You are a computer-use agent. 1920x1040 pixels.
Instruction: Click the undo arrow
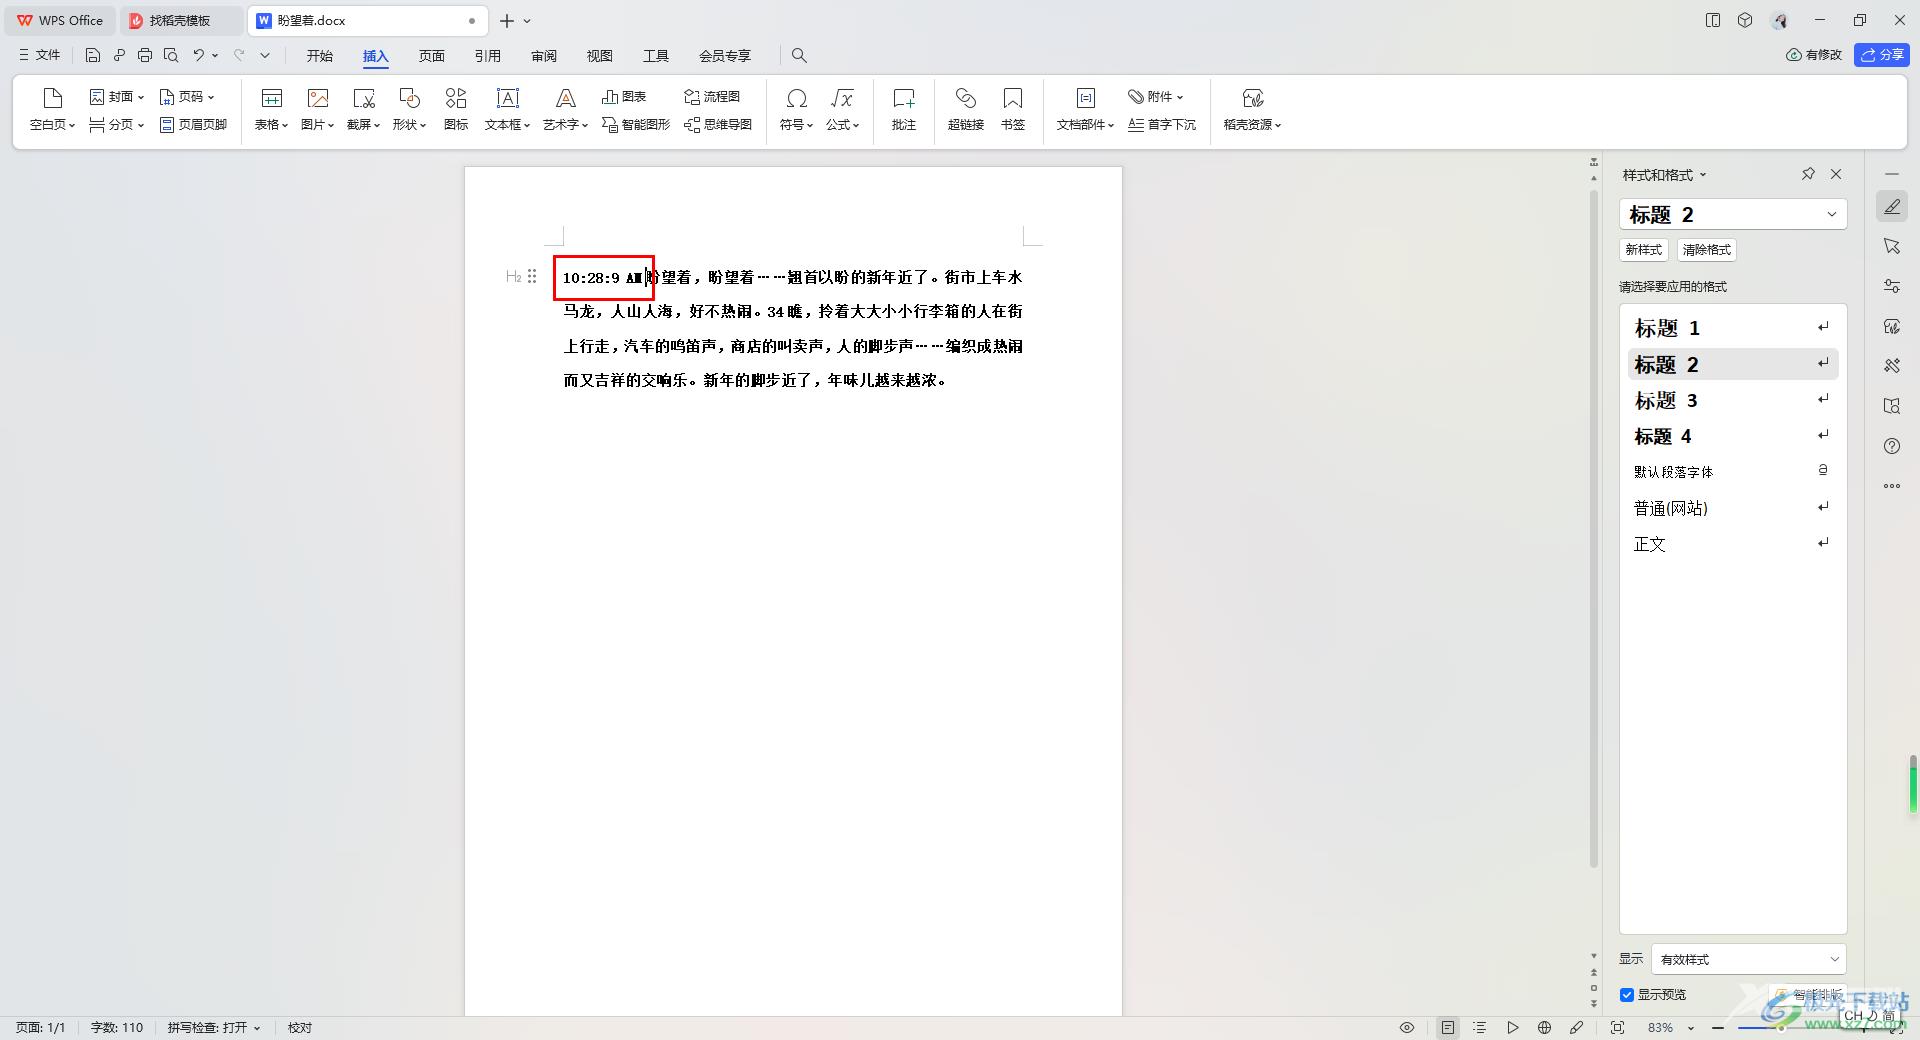pos(199,55)
